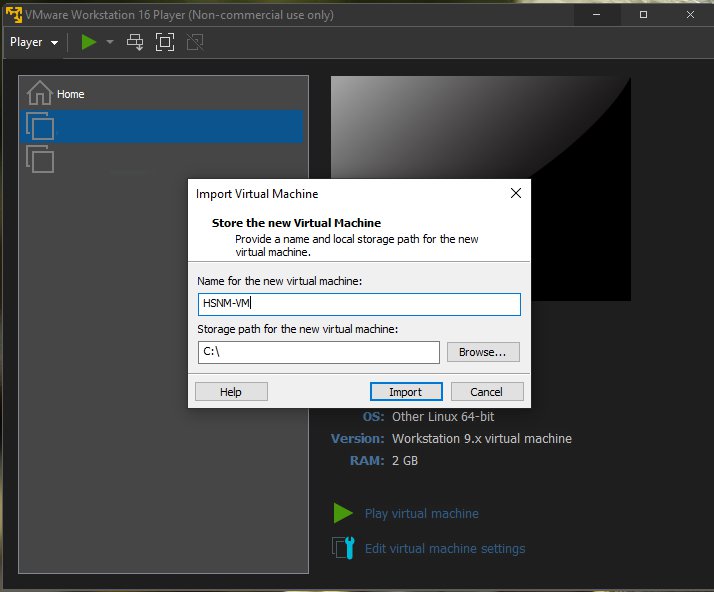The image size is (714, 592).
Task: Open Edit virtual machine settings link
Action: [444, 548]
